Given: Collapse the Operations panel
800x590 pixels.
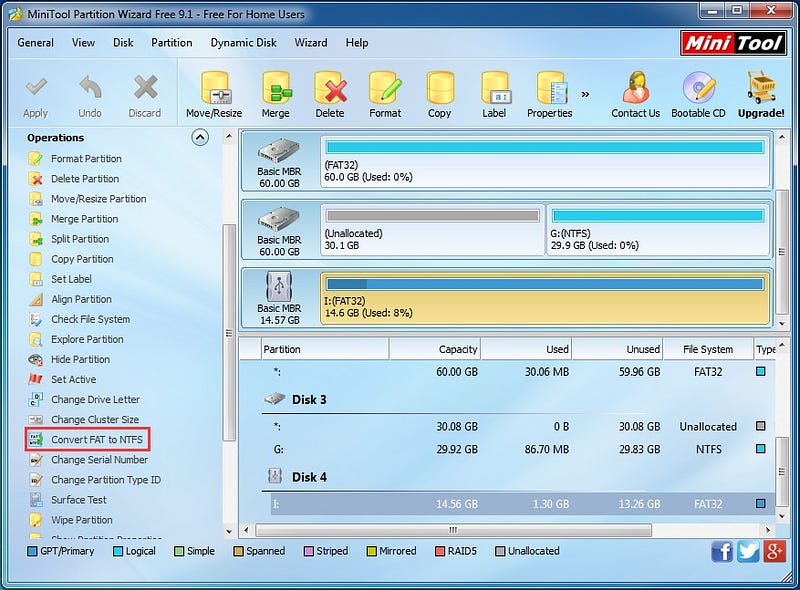Looking at the screenshot, I should pos(200,137).
